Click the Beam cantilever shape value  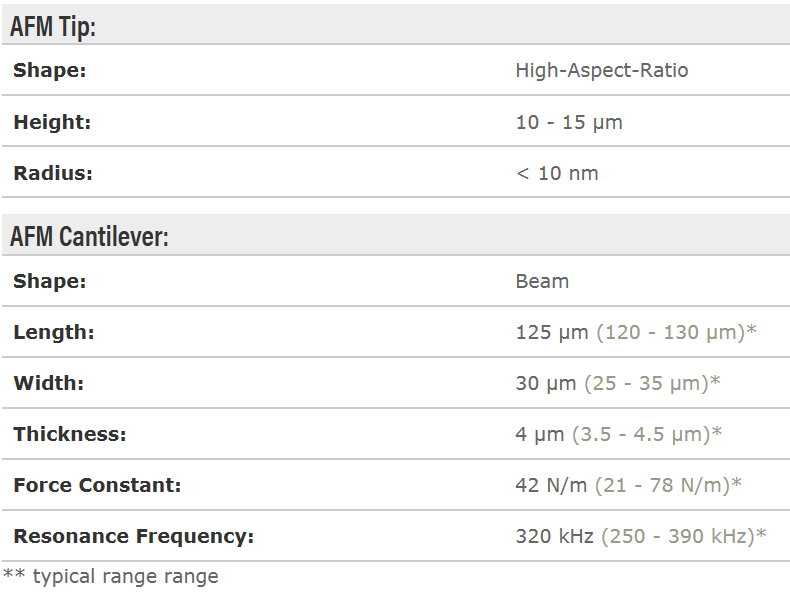tap(542, 282)
